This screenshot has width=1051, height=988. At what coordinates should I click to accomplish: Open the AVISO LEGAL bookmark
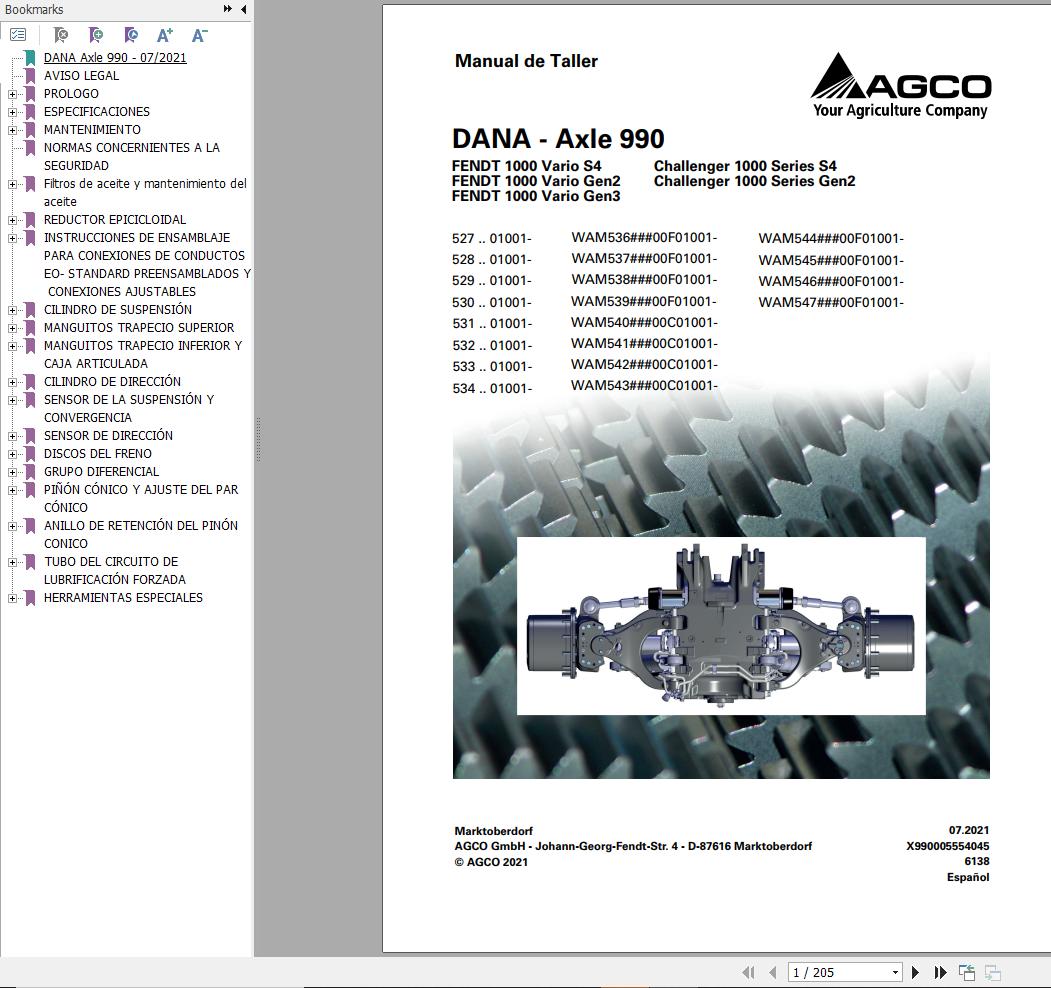pyautogui.click(x=82, y=75)
